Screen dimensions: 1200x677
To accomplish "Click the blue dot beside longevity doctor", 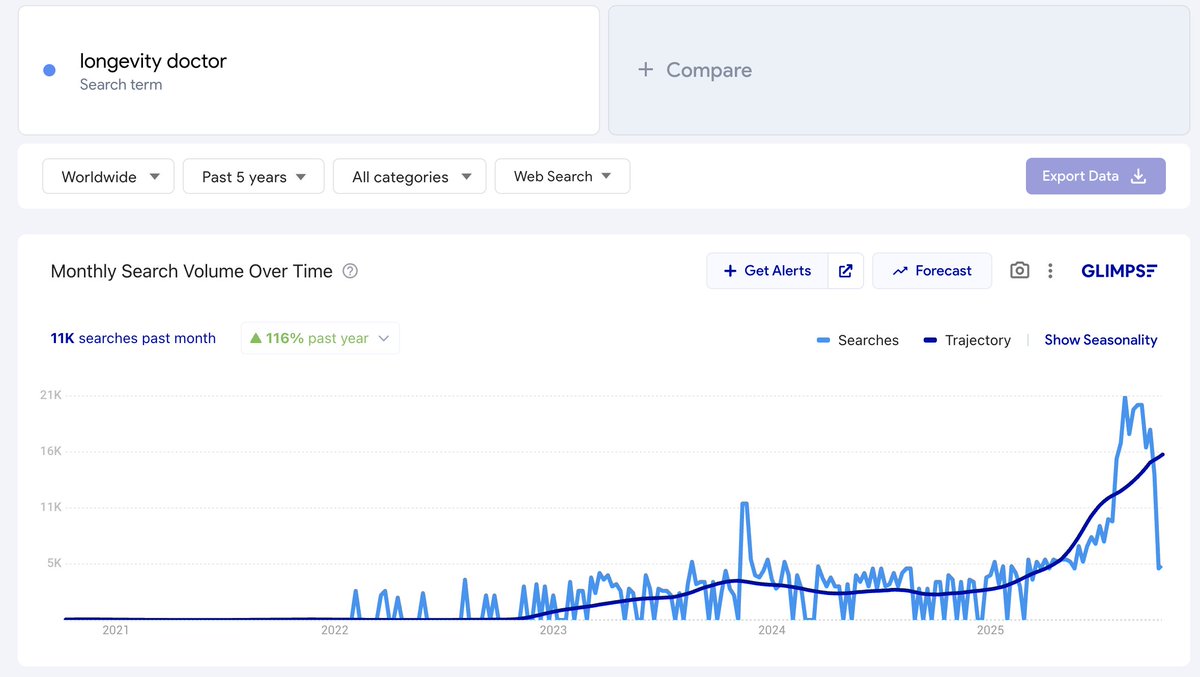I will point(49,70).
